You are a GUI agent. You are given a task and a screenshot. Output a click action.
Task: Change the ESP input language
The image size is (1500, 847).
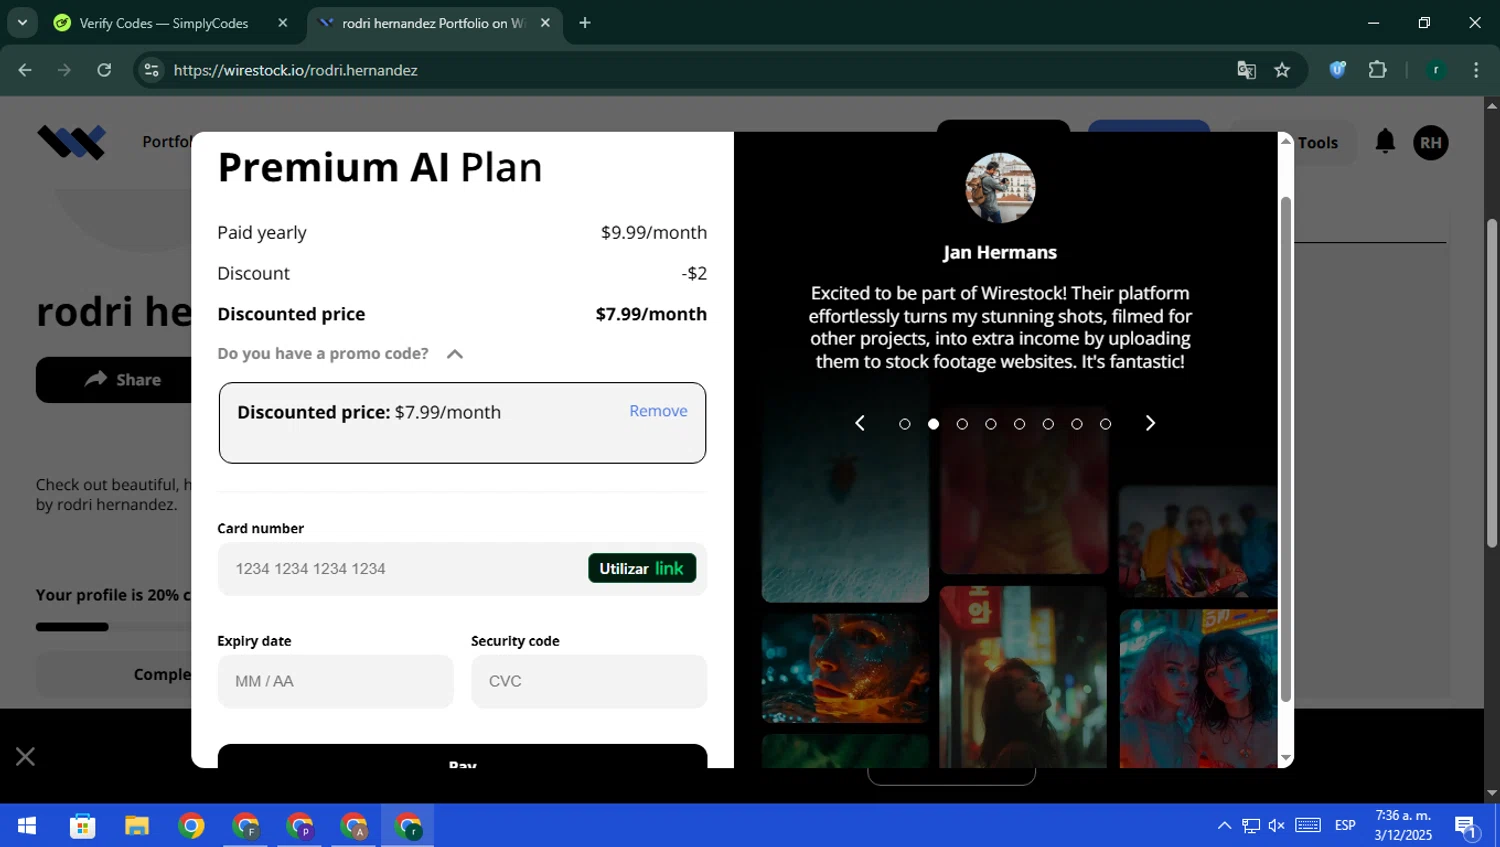click(1345, 826)
